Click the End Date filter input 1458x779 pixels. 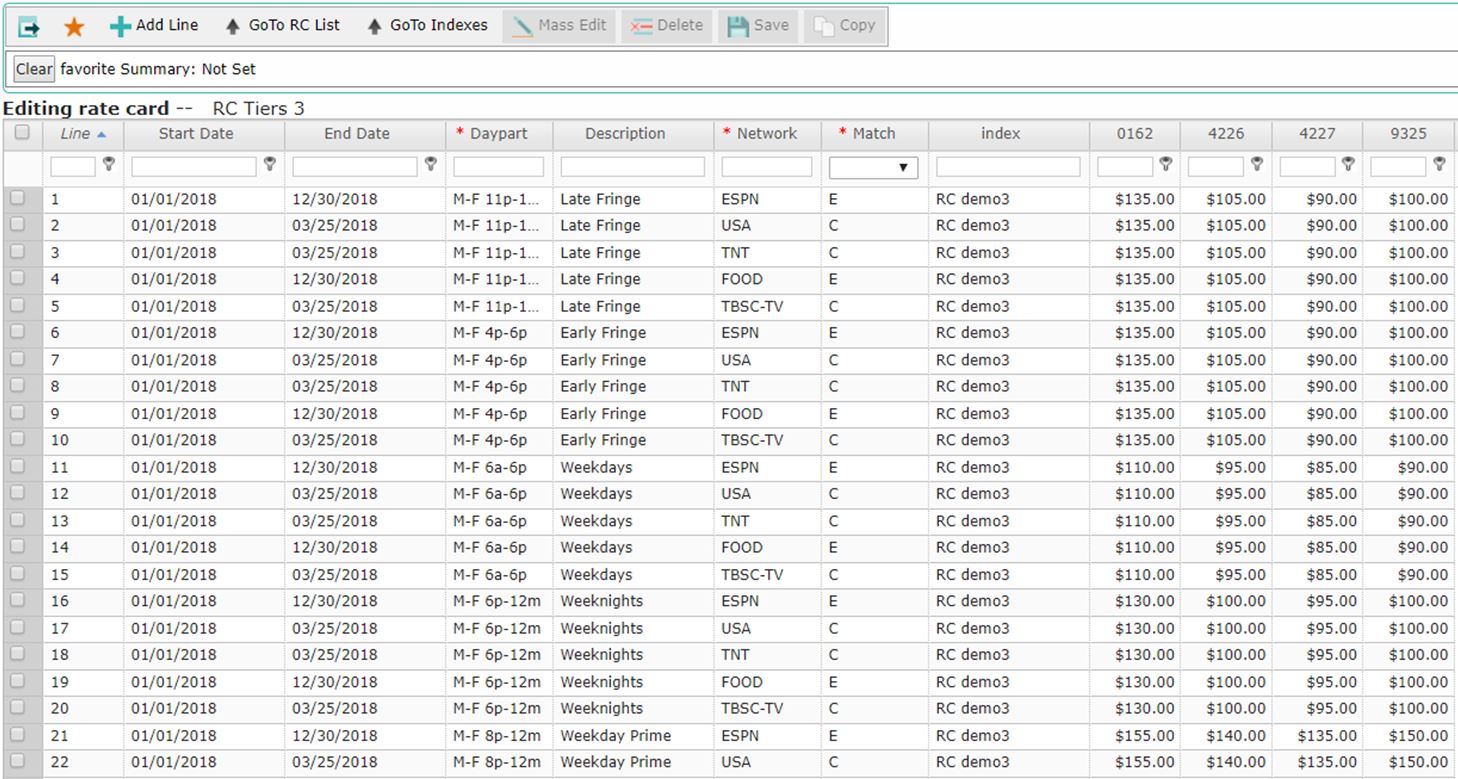pyautogui.click(x=355, y=167)
